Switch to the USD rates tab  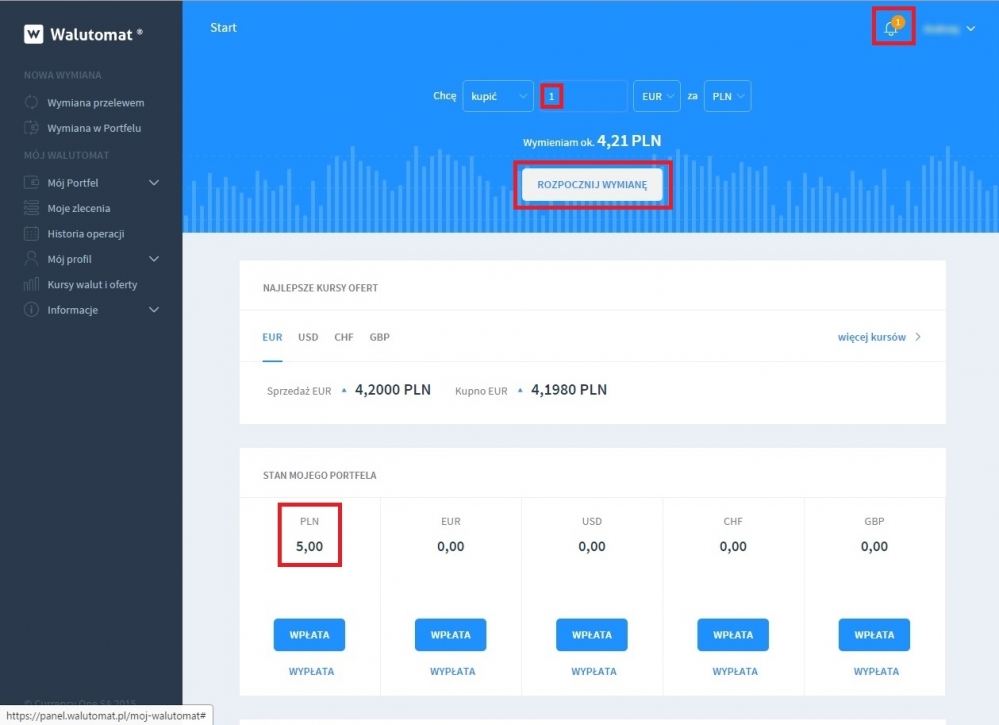tap(308, 337)
